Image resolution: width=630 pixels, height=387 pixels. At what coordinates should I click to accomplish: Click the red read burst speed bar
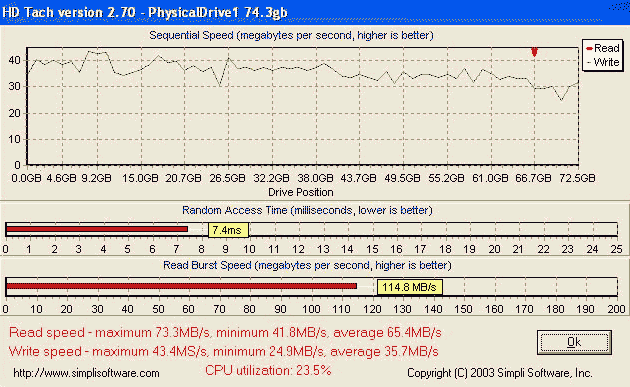(182, 286)
